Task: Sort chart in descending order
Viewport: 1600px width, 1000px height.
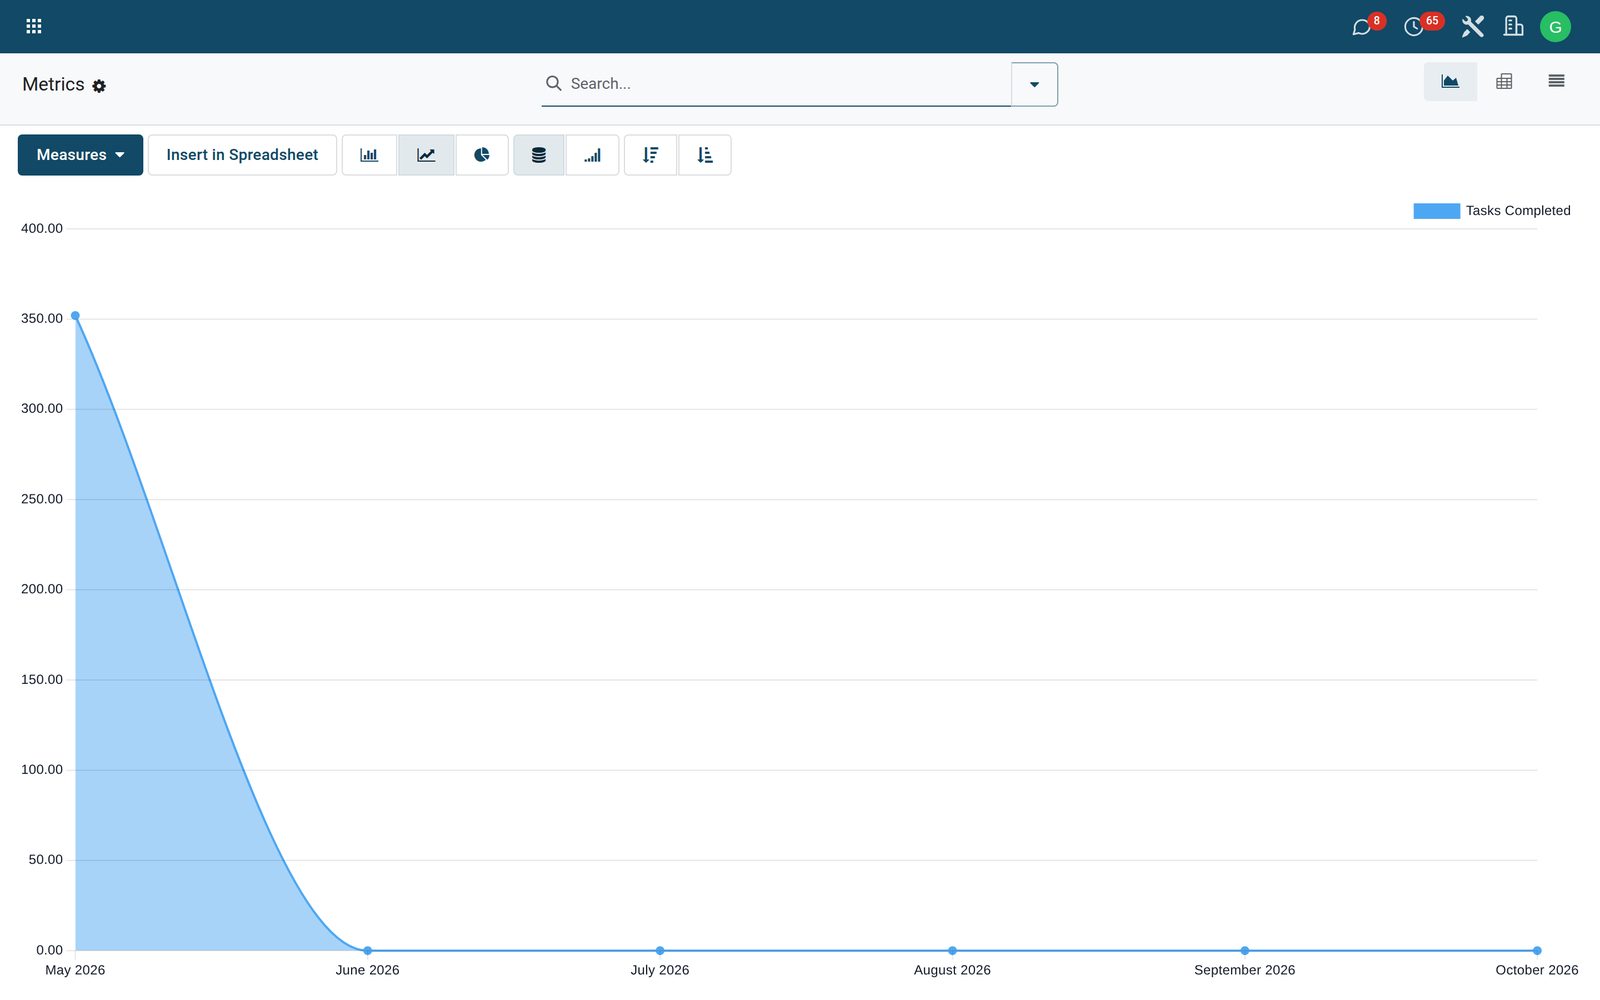Action: coord(651,155)
